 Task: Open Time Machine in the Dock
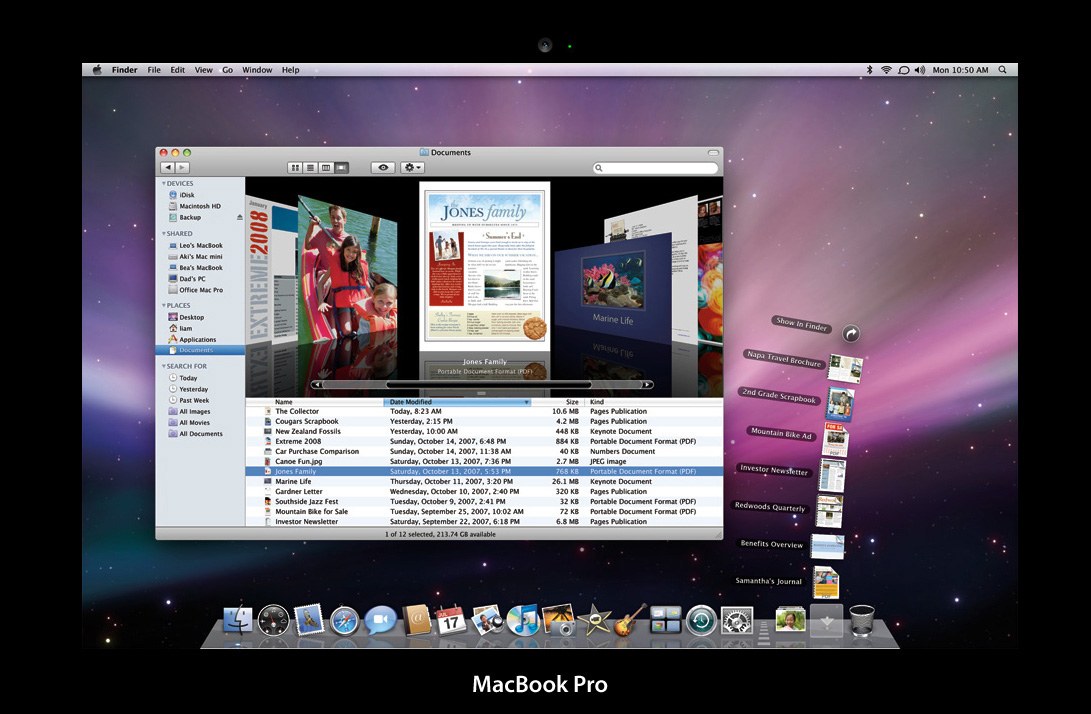[701, 619]
